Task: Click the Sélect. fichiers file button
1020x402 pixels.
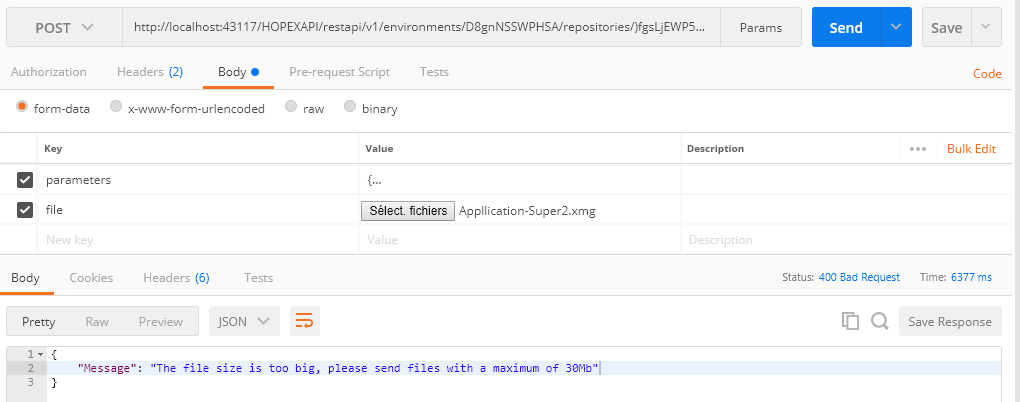Action: pos(407,210)
